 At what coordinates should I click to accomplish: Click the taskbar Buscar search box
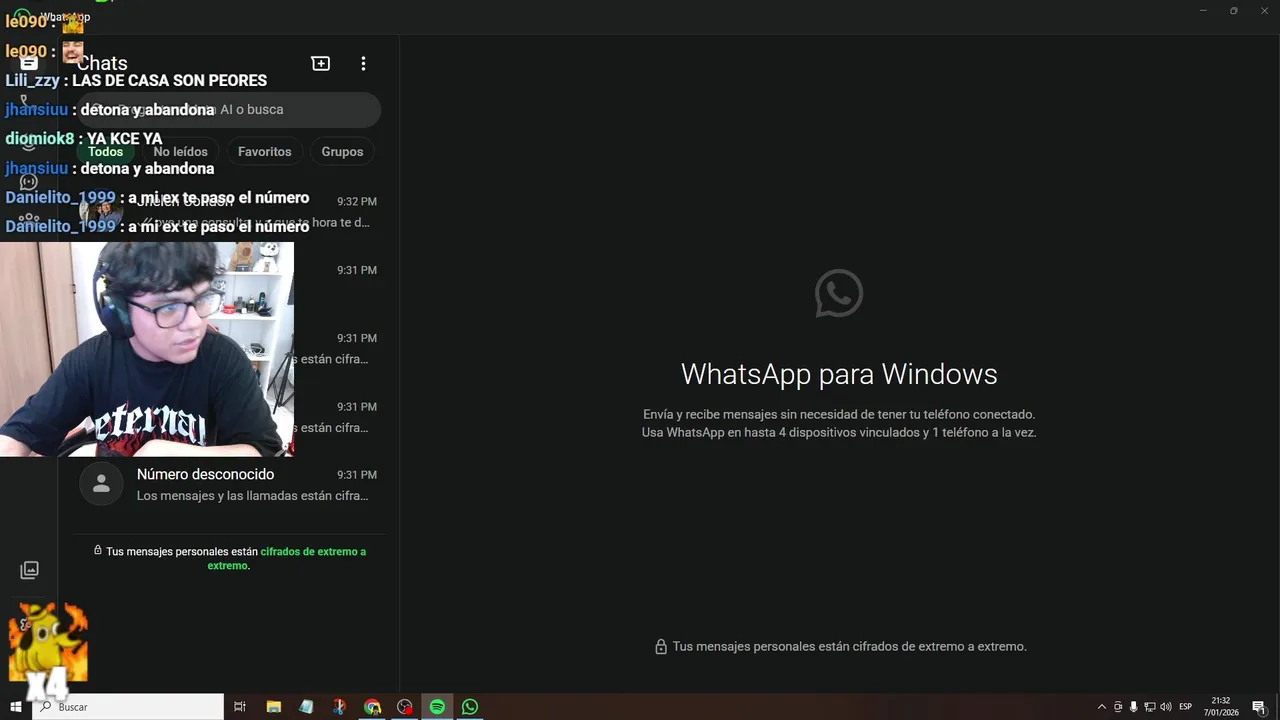pos(130,707)
